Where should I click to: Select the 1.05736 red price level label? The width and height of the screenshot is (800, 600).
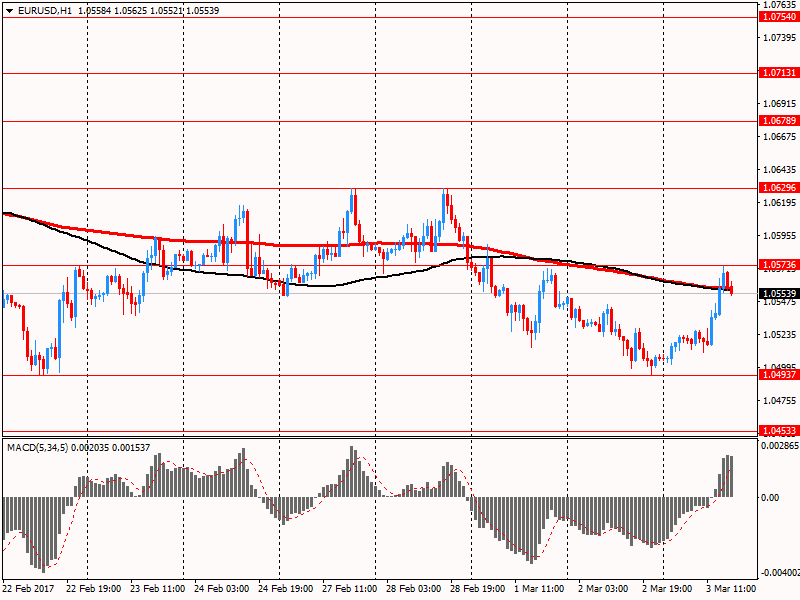pos(779,265)
